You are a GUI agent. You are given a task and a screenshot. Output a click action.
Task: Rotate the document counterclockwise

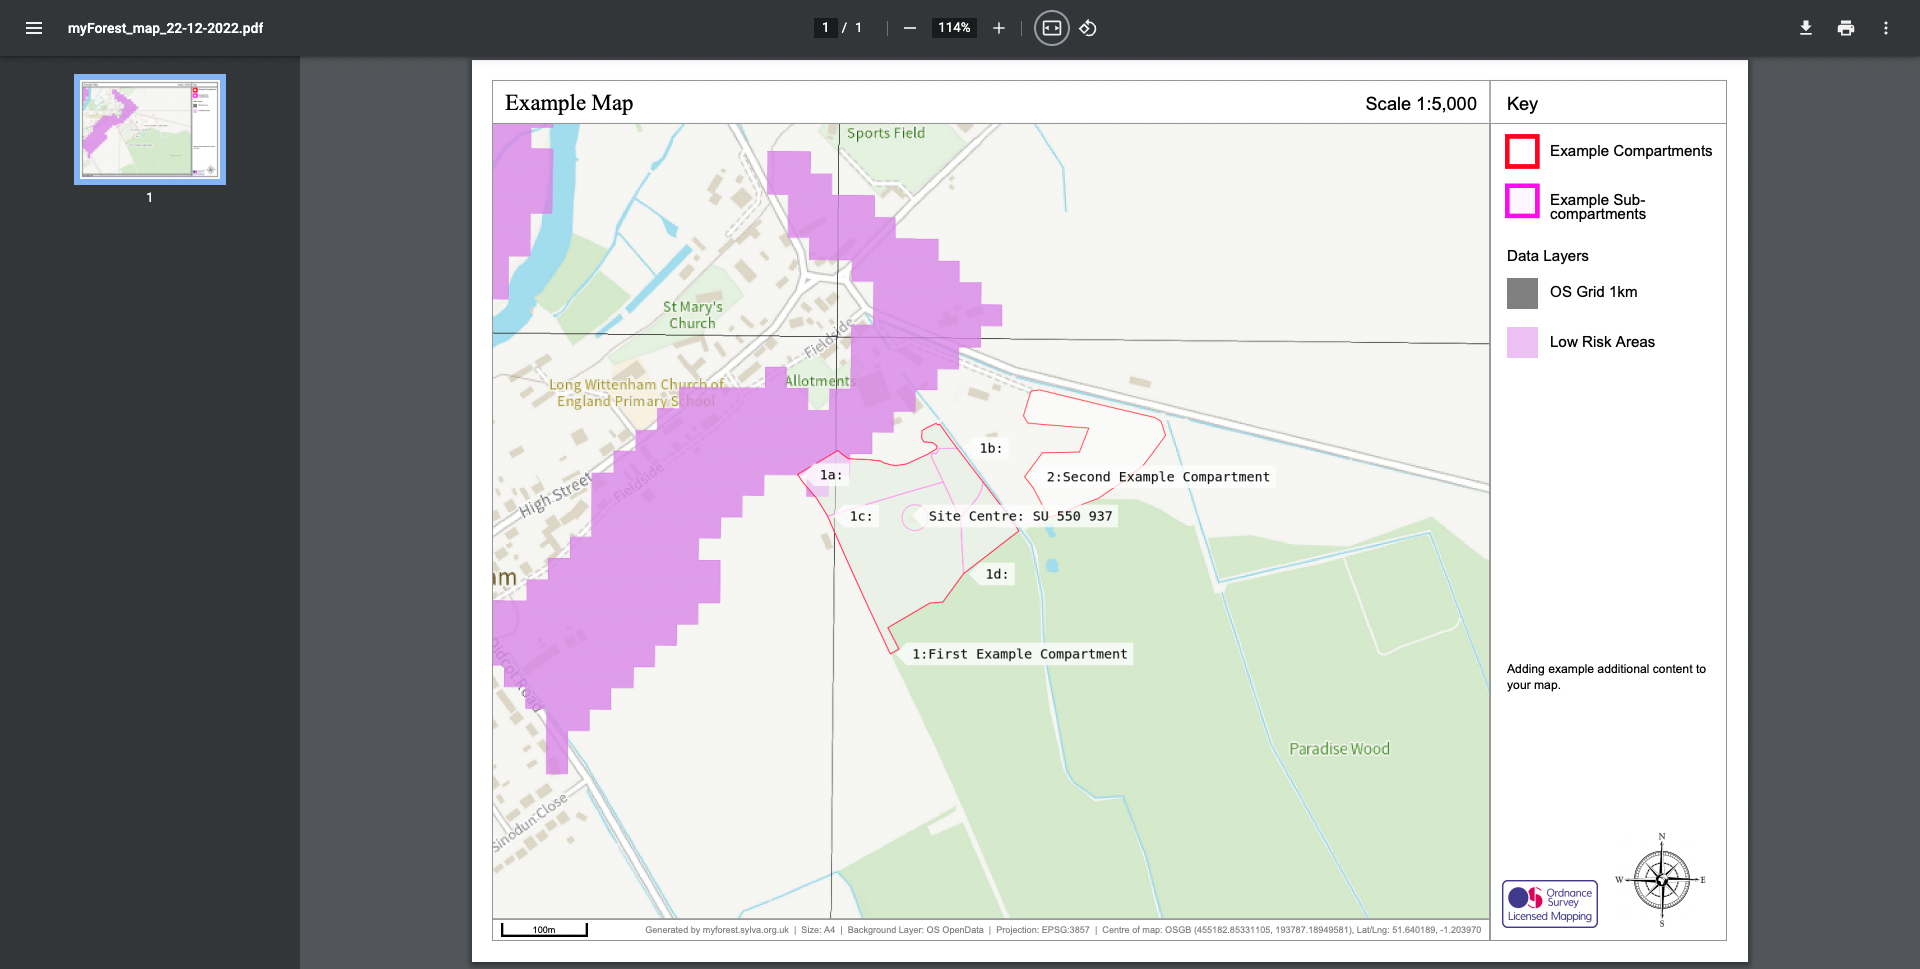coord(1088,28)
